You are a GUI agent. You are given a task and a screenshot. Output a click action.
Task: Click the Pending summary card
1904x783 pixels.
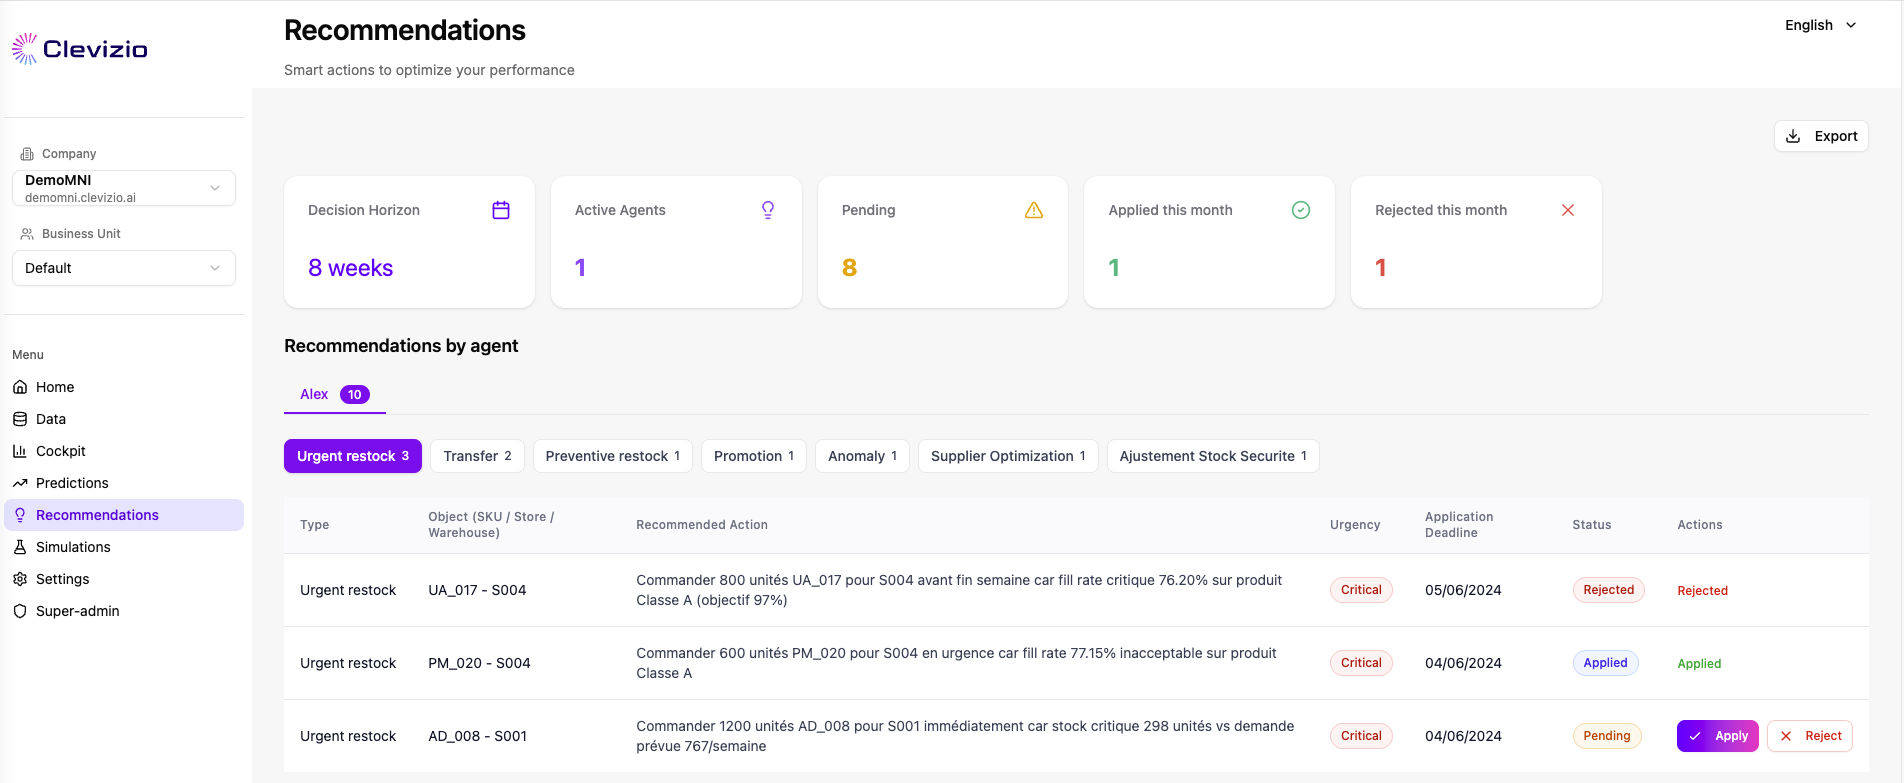pos(943,242)
